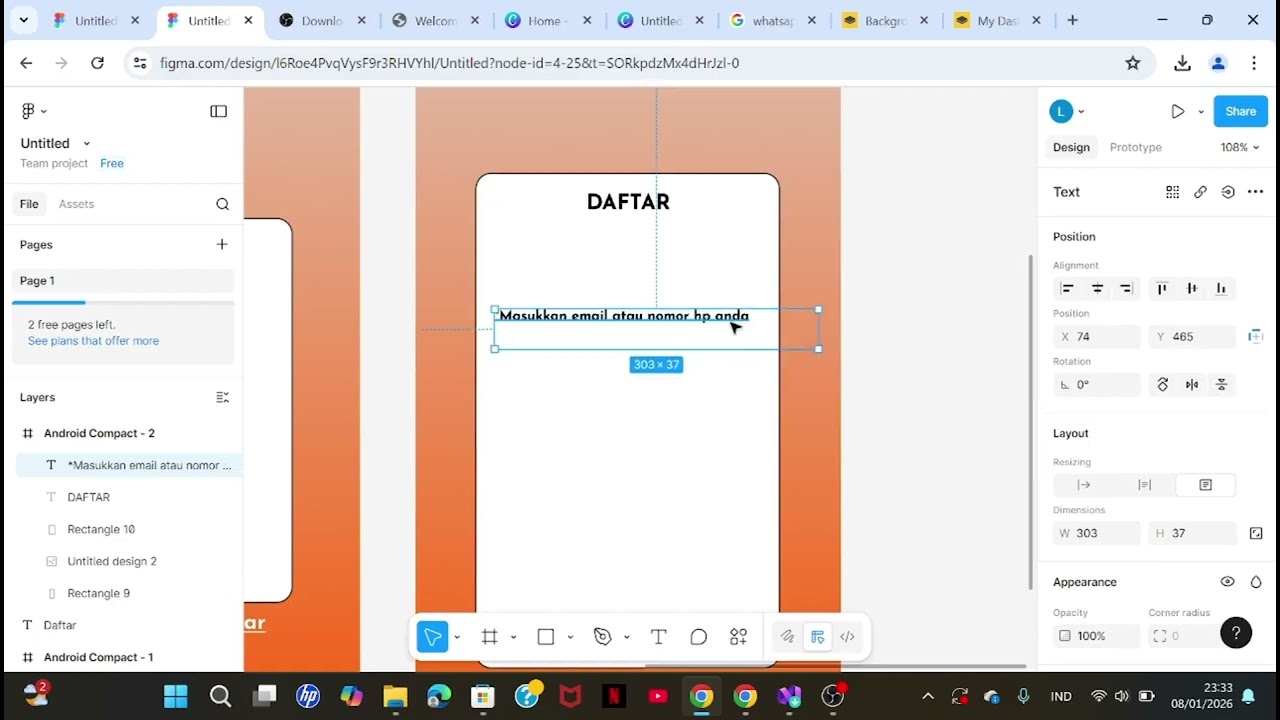Select the Text tool
1280x720 pixels.
[x=658, y=637]
